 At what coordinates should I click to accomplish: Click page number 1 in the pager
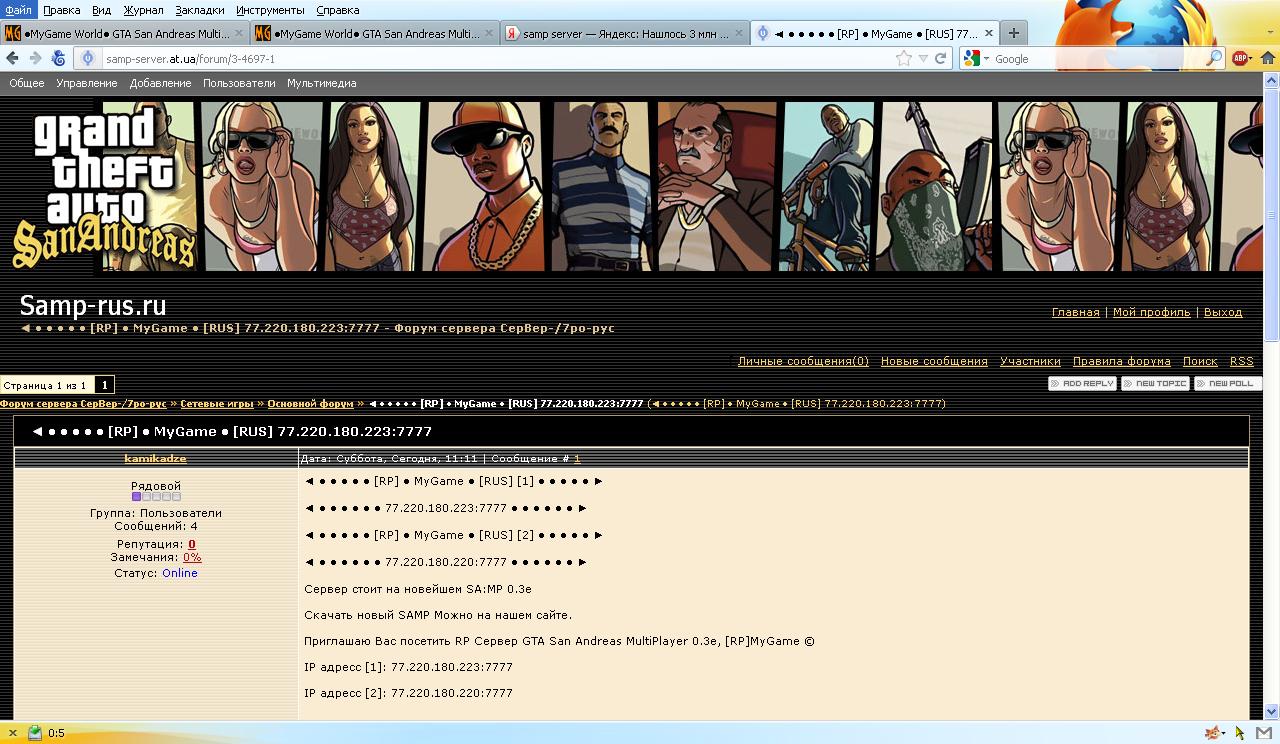coord(104,385)
